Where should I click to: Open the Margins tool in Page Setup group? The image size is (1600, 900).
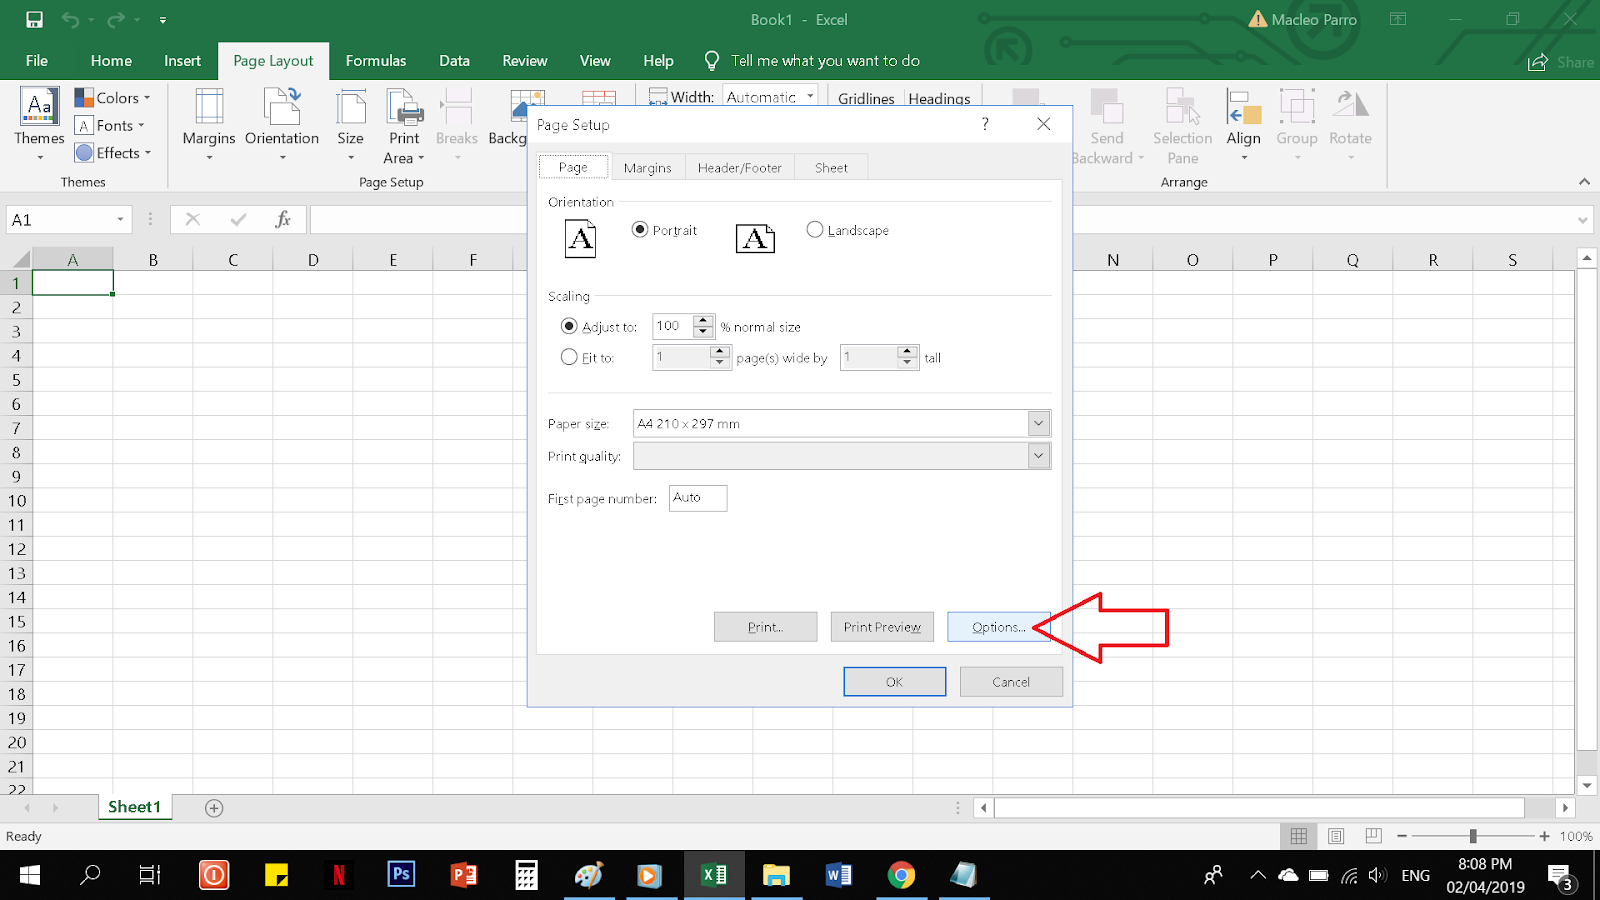(x=207, y=123)
